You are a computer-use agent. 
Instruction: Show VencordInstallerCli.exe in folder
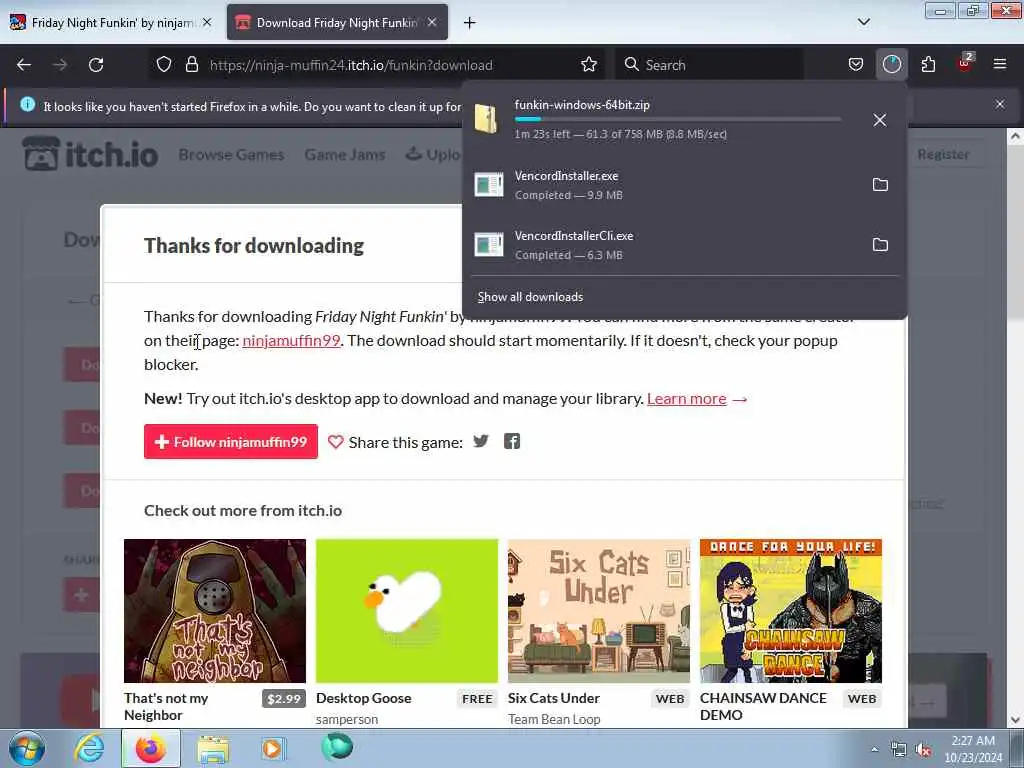(x=880, y=245)
